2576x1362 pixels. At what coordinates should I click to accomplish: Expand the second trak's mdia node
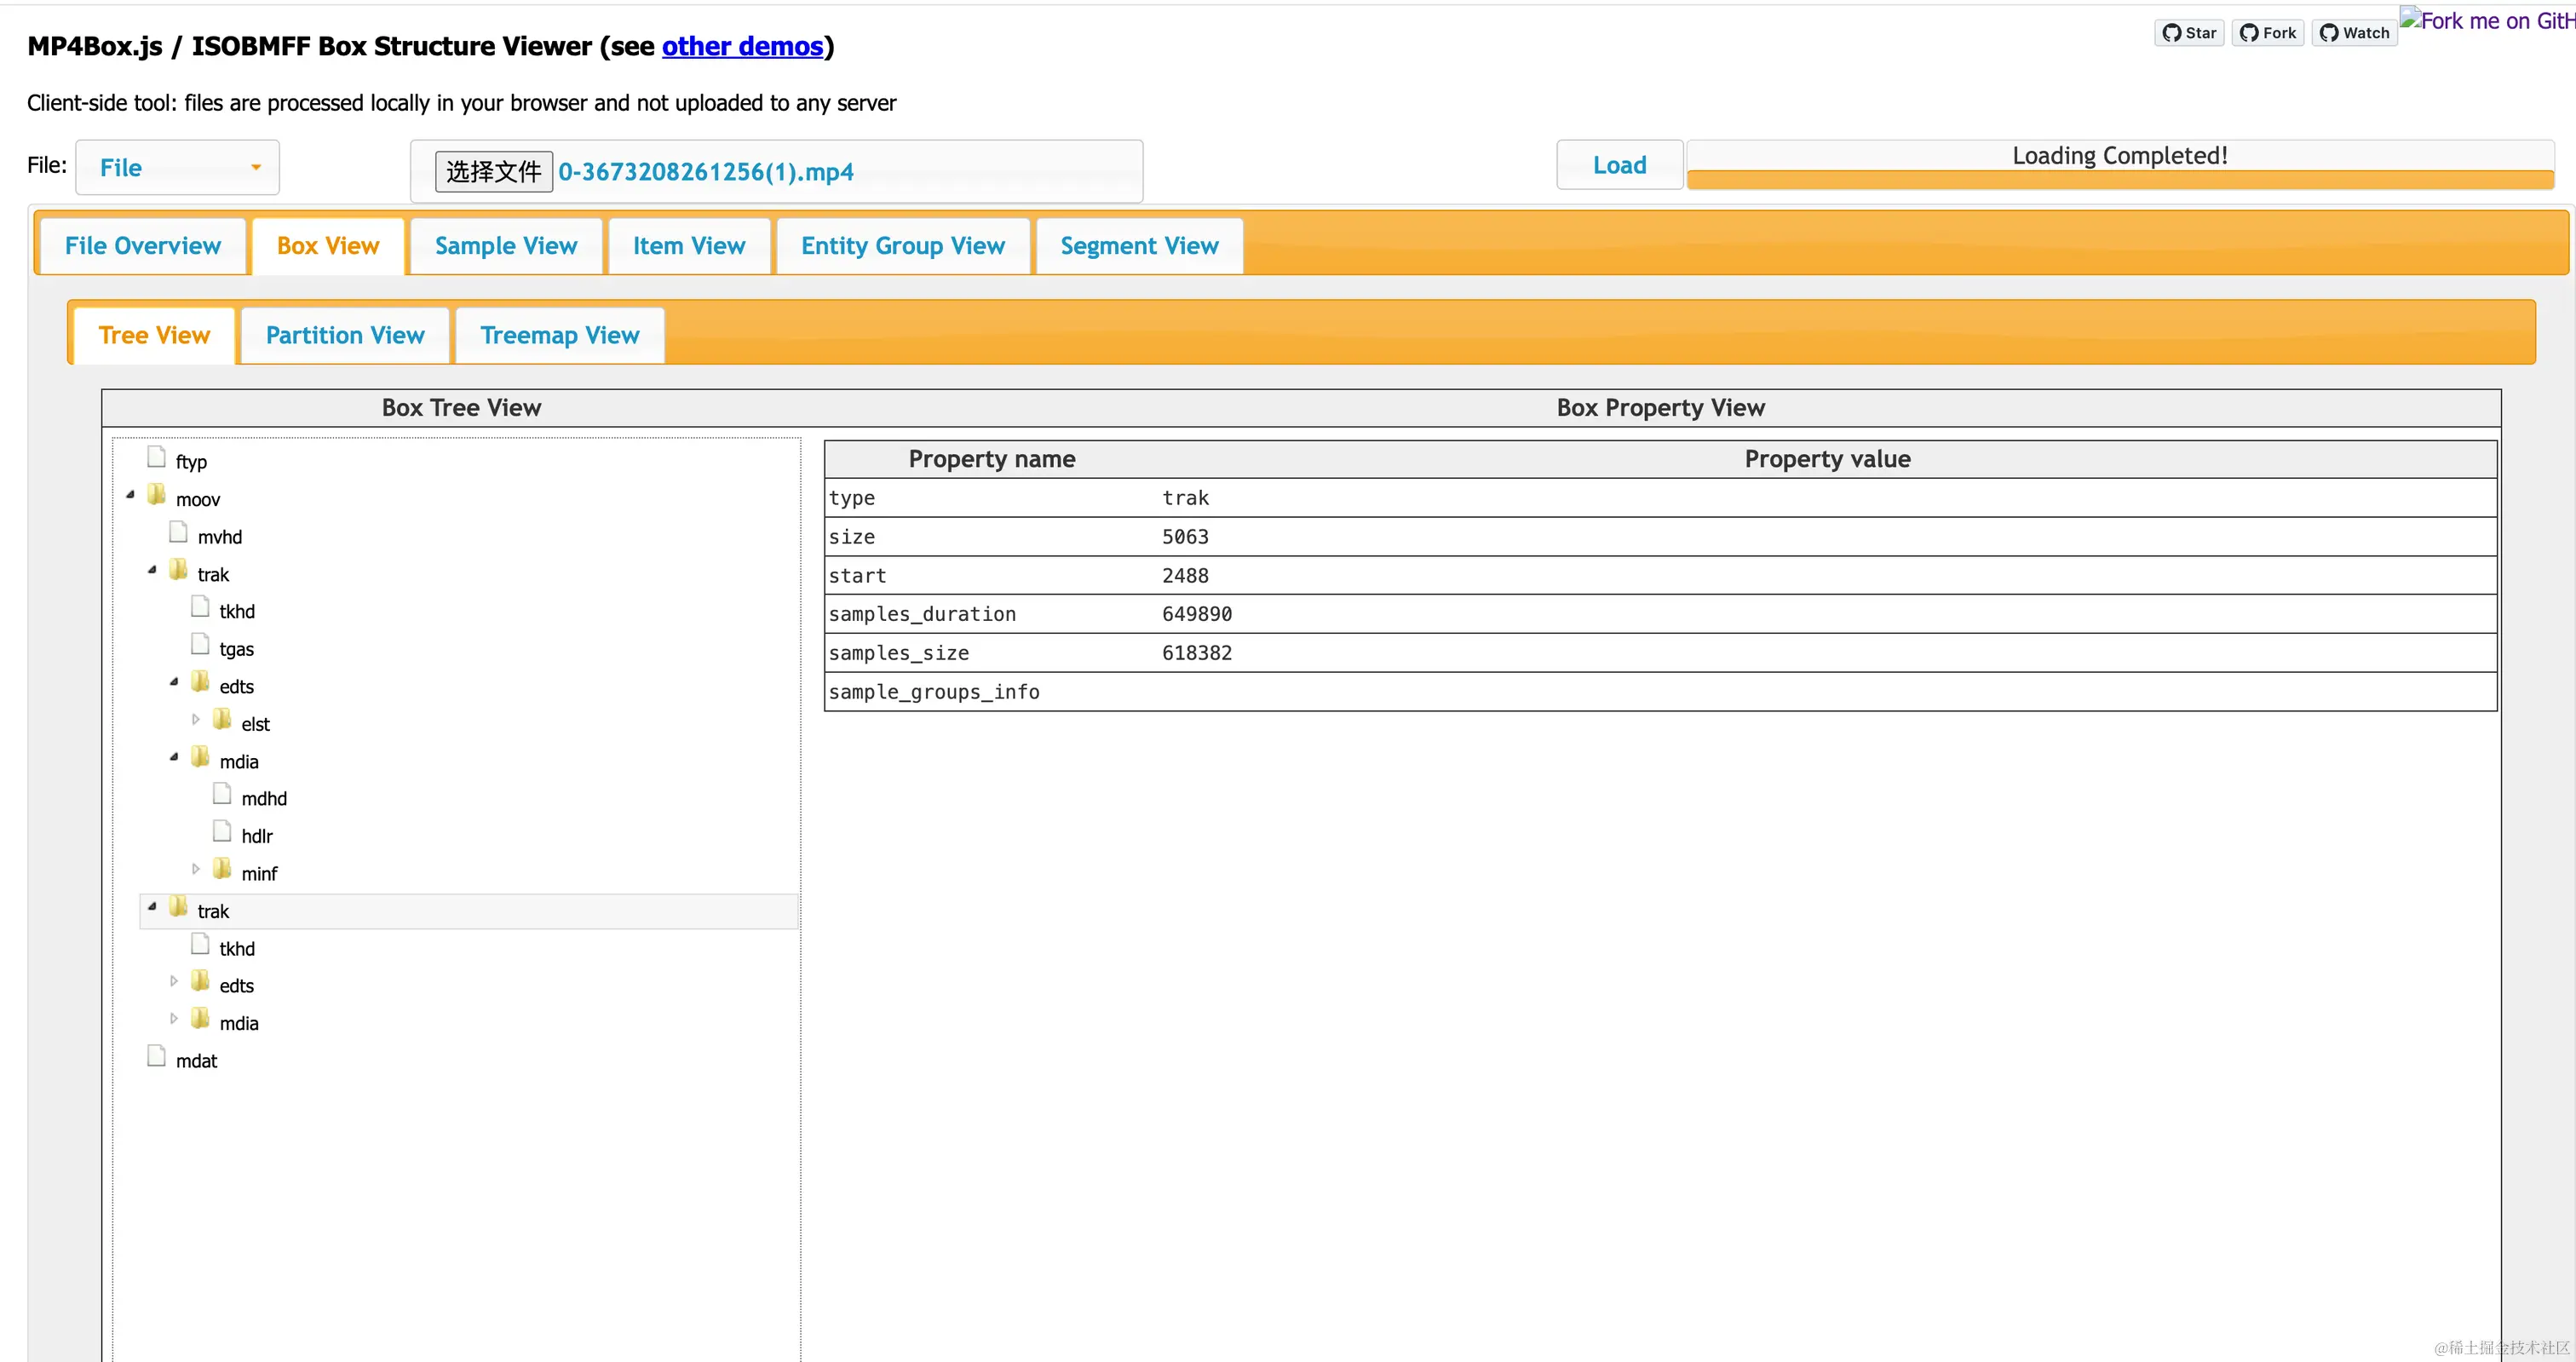[x=174, y=1019]
